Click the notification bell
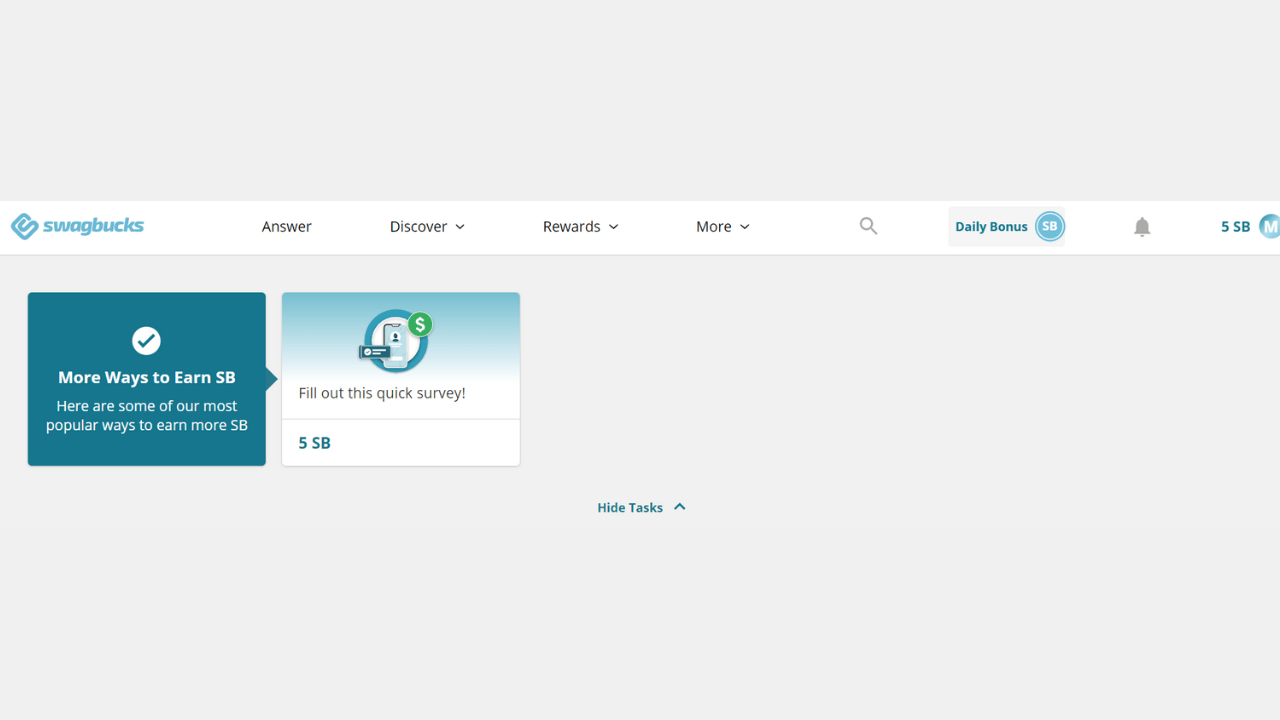The height and width of the screenshot is (720, 1280). [x=1142, y=226]
